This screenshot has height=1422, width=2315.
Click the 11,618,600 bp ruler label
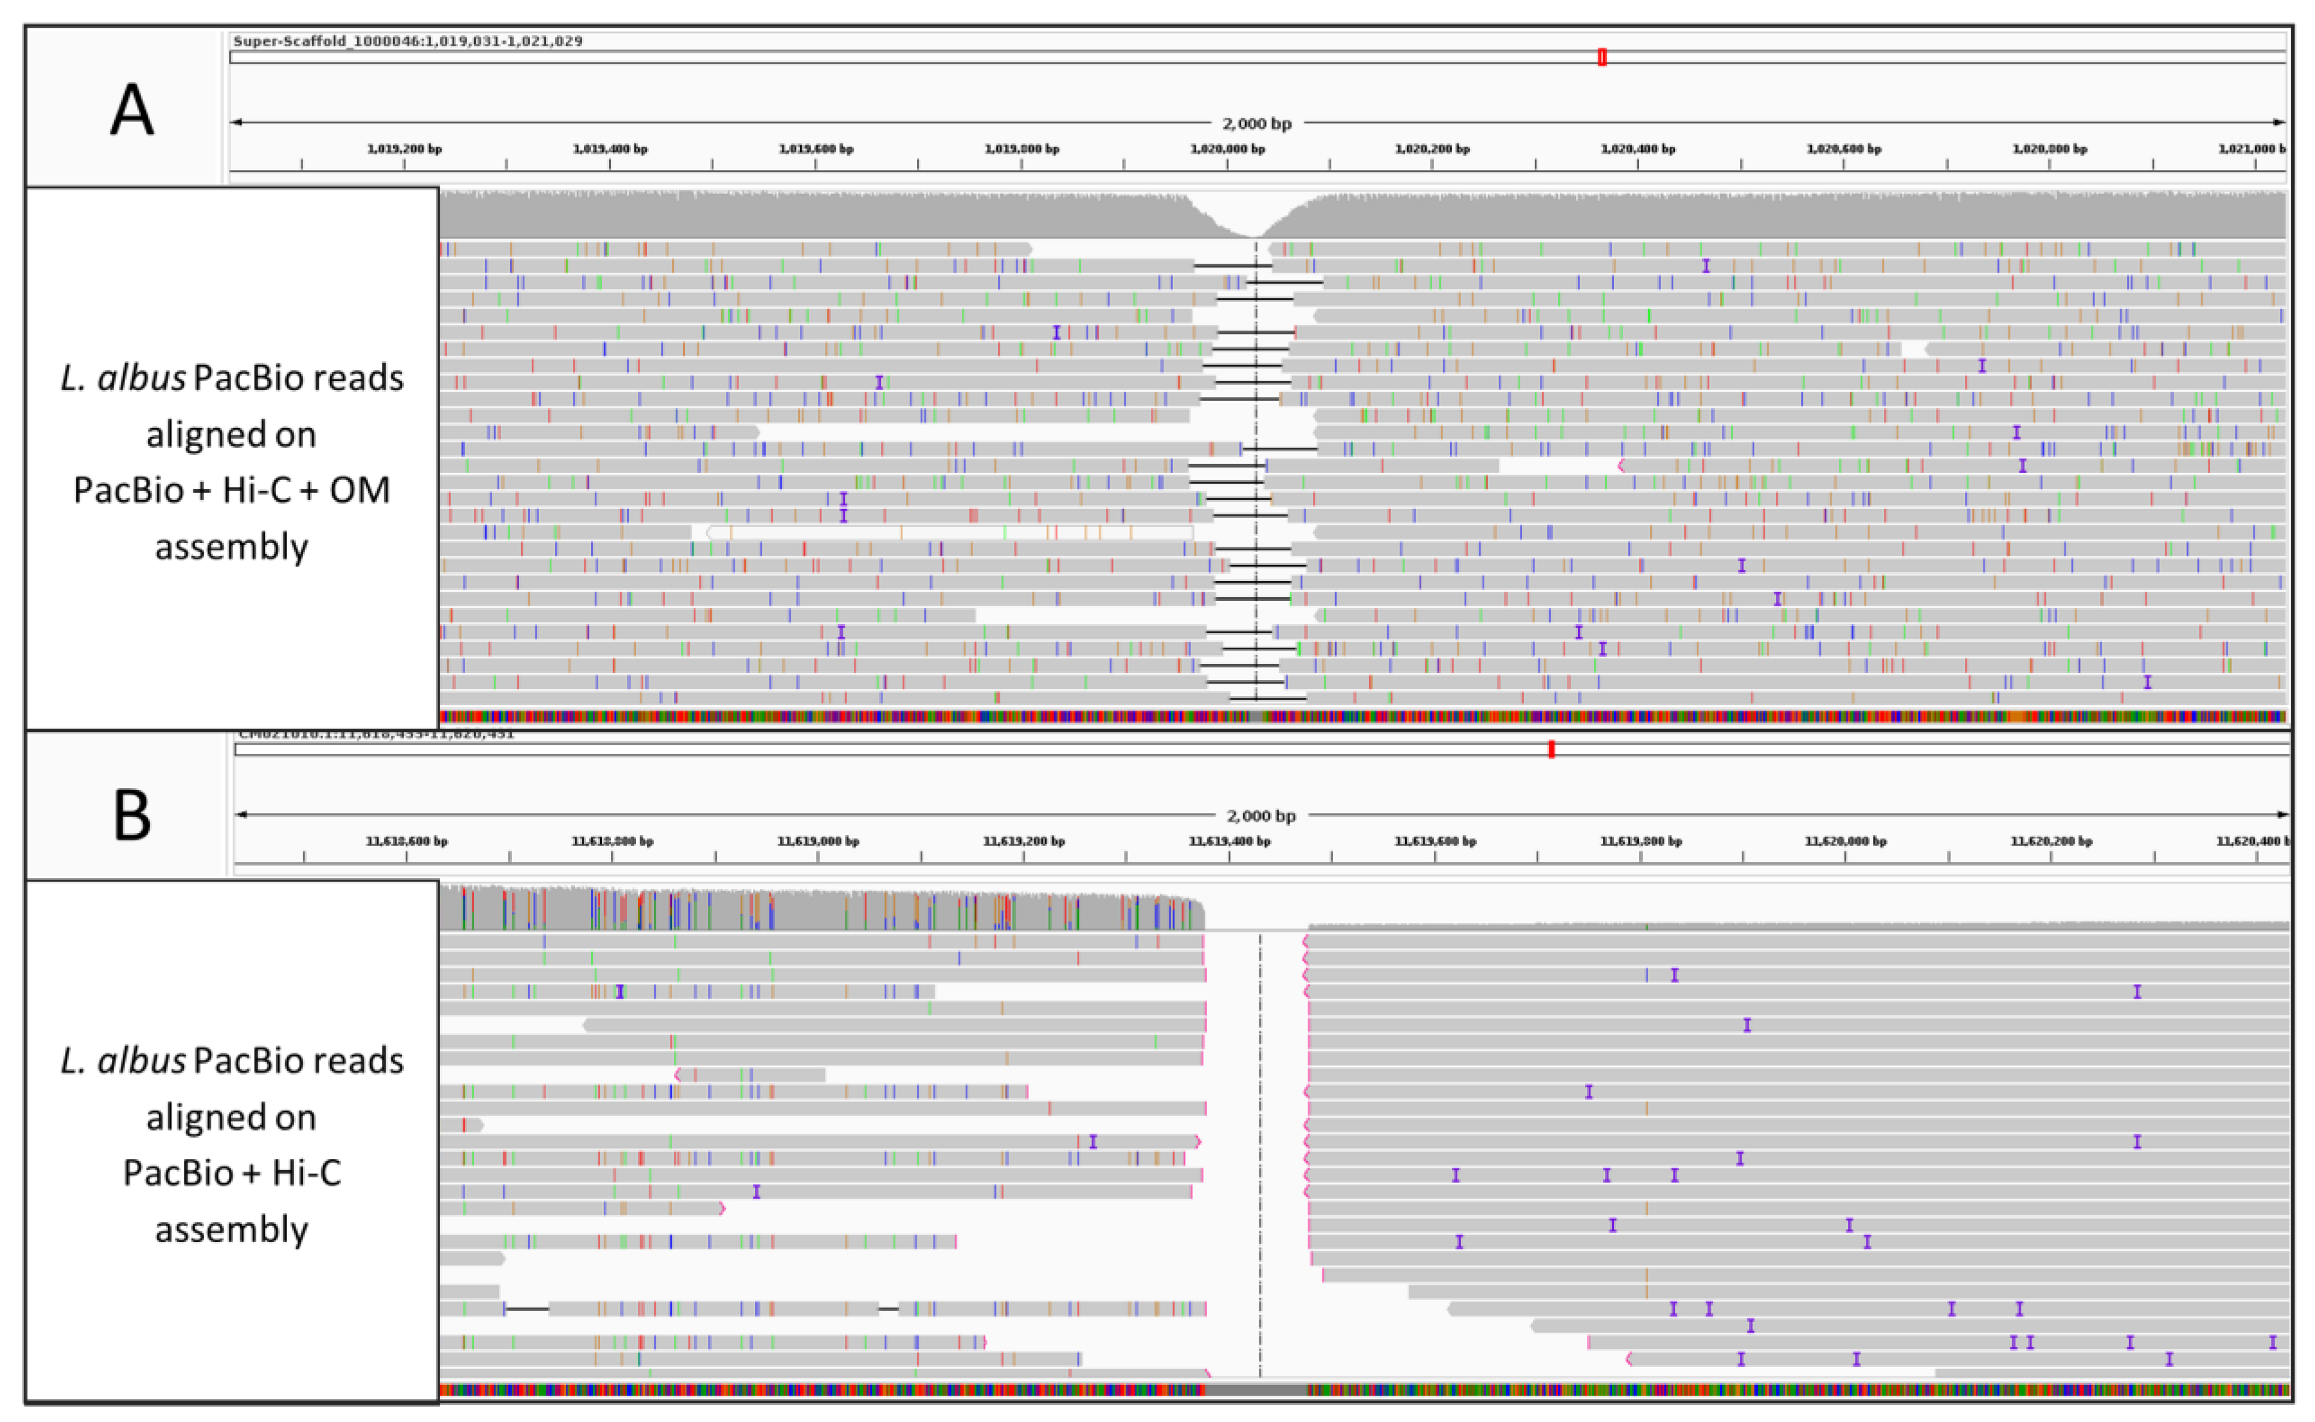coord(406,841)
